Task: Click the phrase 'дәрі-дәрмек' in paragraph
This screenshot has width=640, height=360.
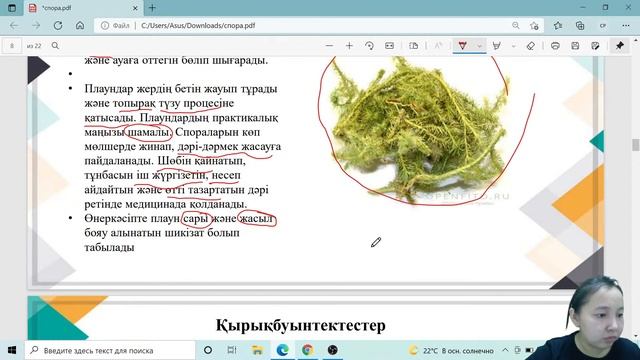Action: (208, 147)
